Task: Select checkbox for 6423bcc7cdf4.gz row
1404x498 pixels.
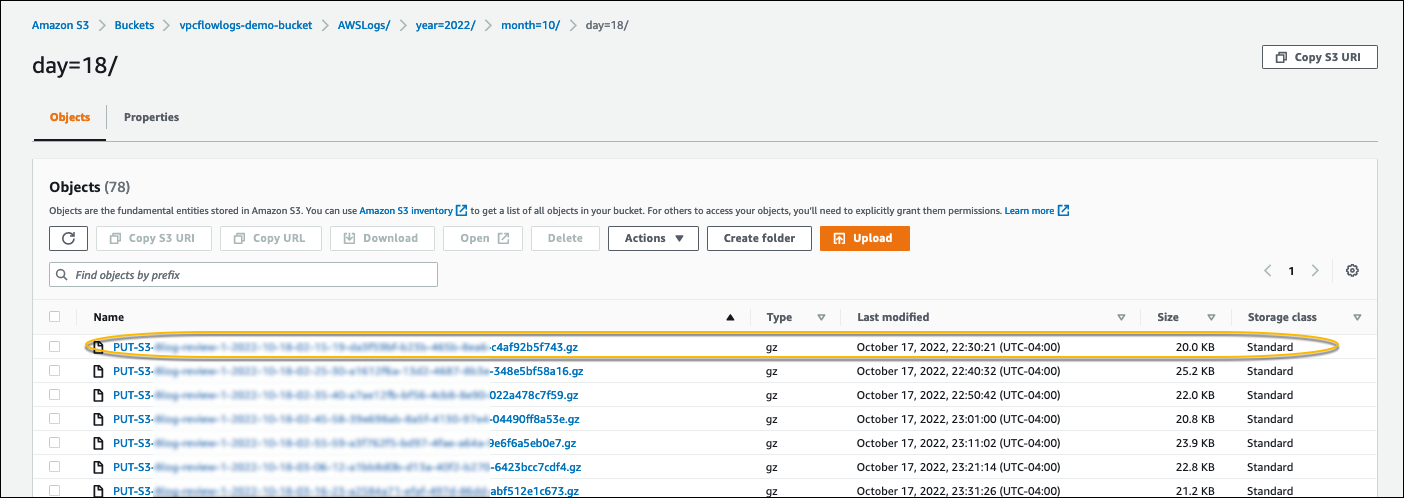Action: [x=55, y=467]
